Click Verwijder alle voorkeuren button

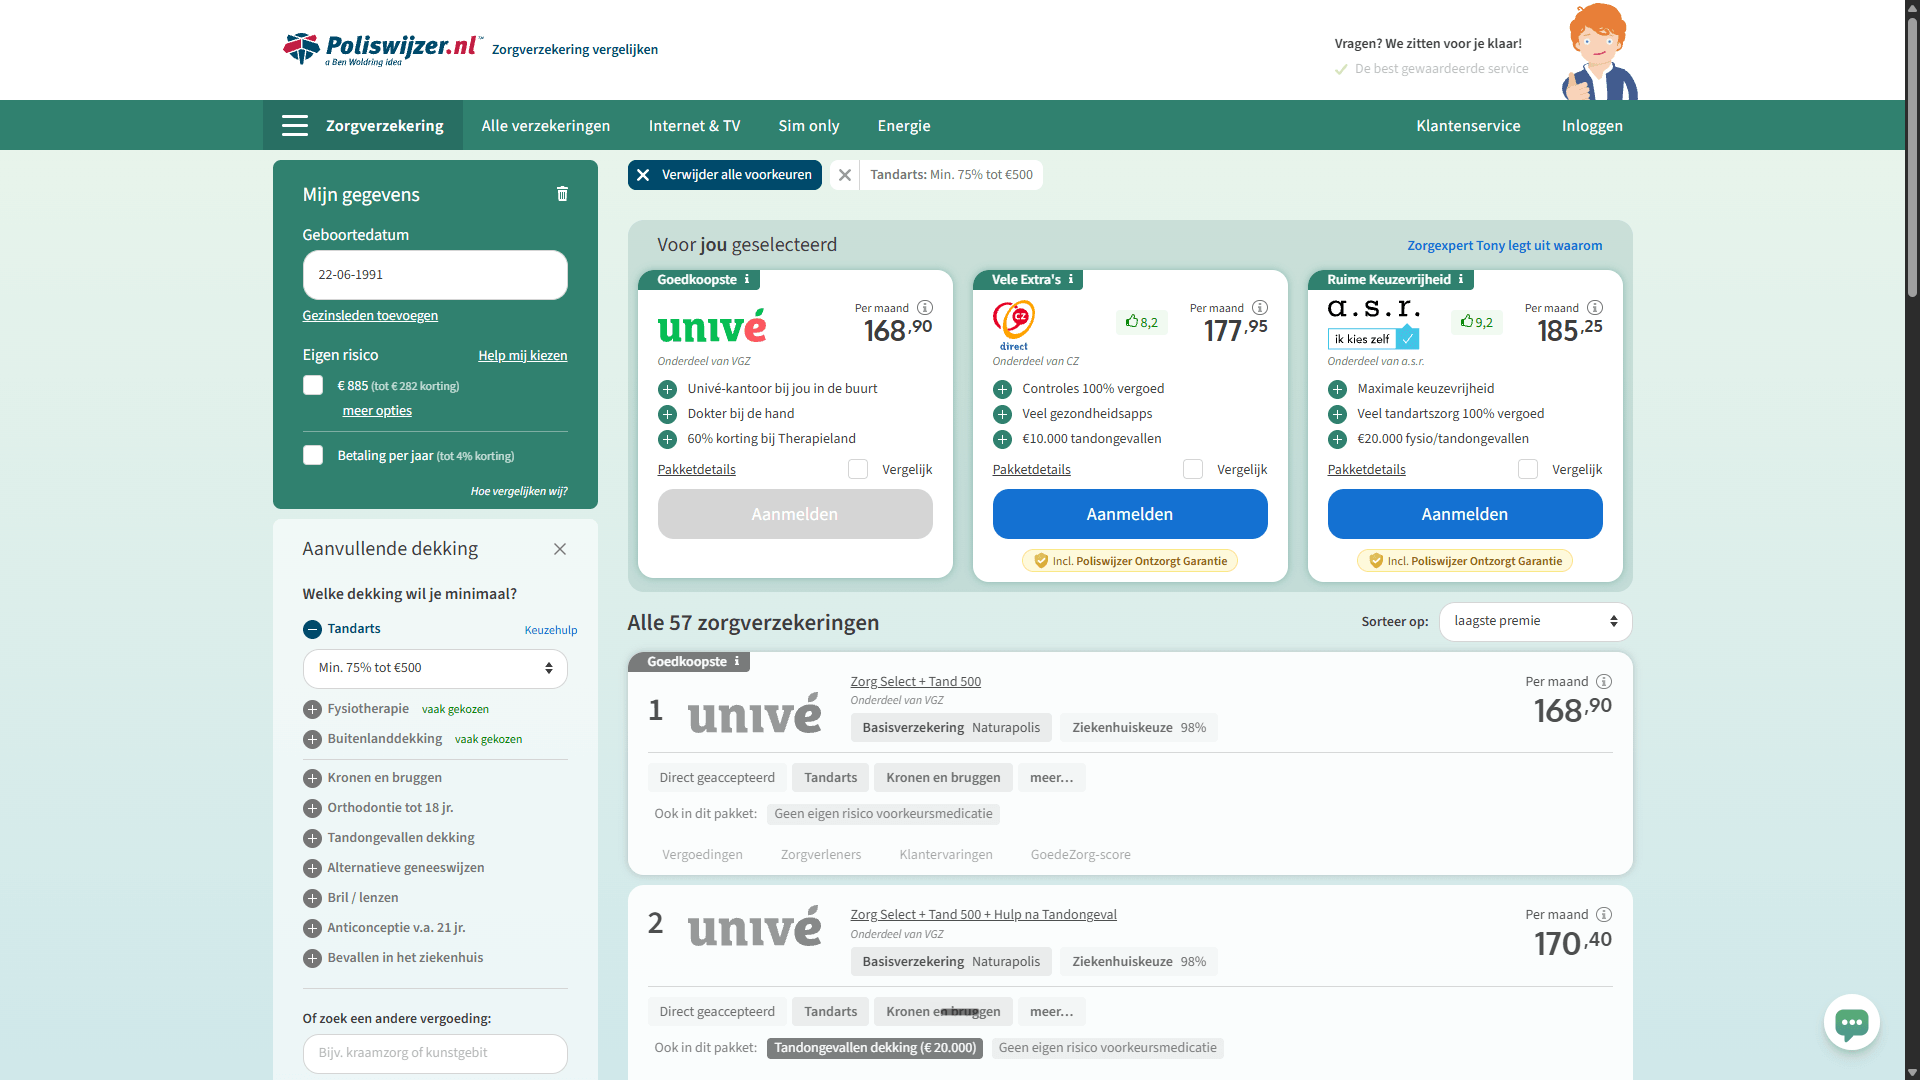point(725,175)
